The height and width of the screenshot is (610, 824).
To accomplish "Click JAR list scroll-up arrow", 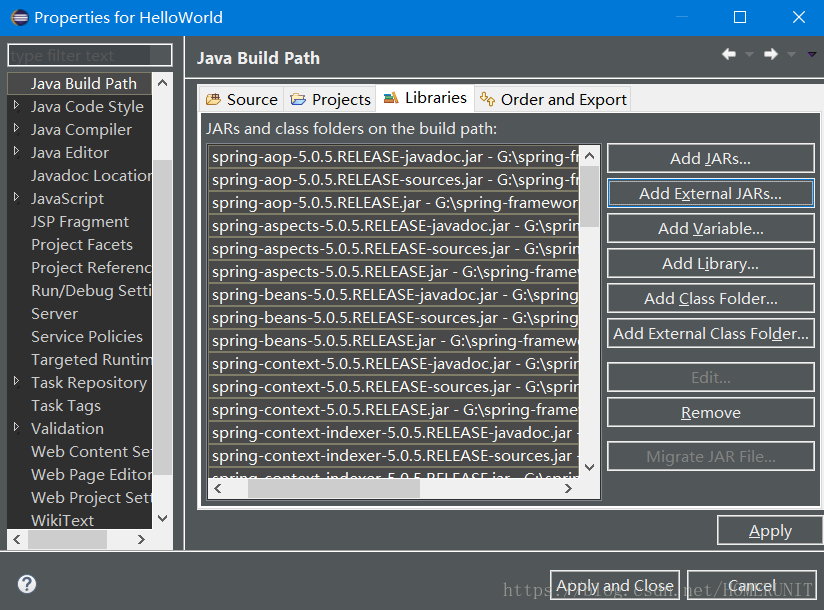I will [x=590, y=156].
